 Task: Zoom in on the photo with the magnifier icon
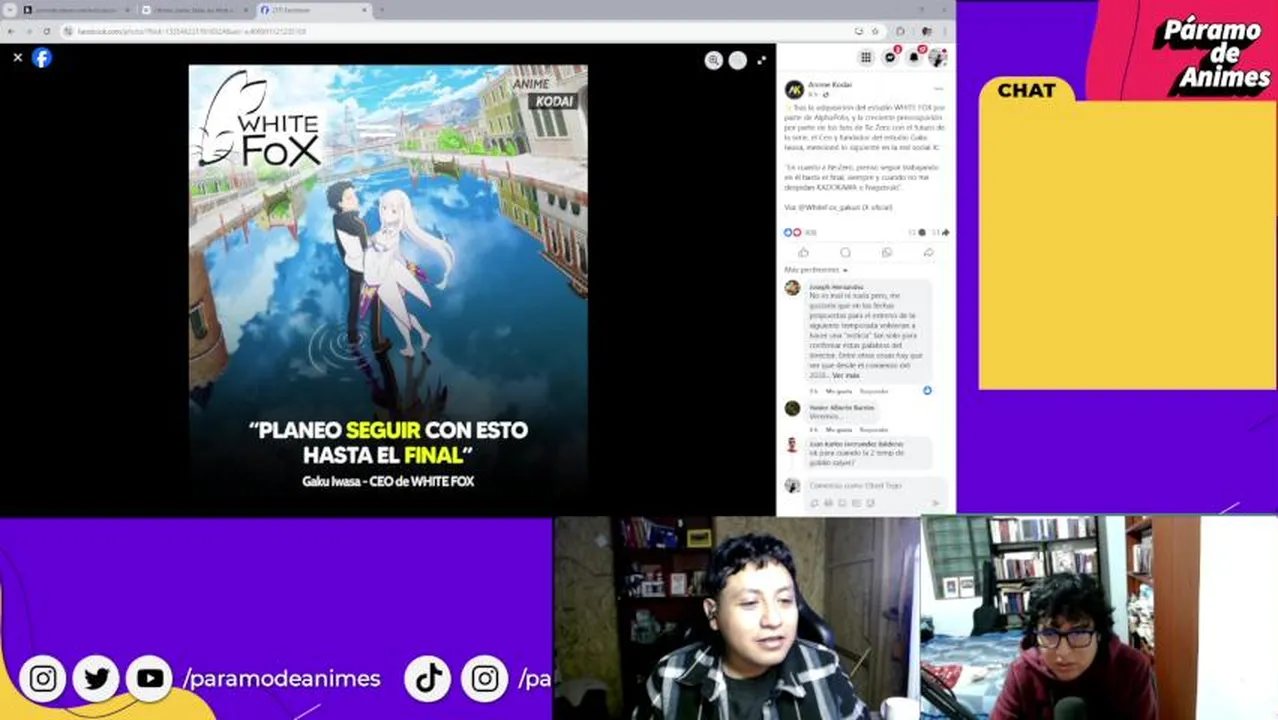(x=713, y=60)
